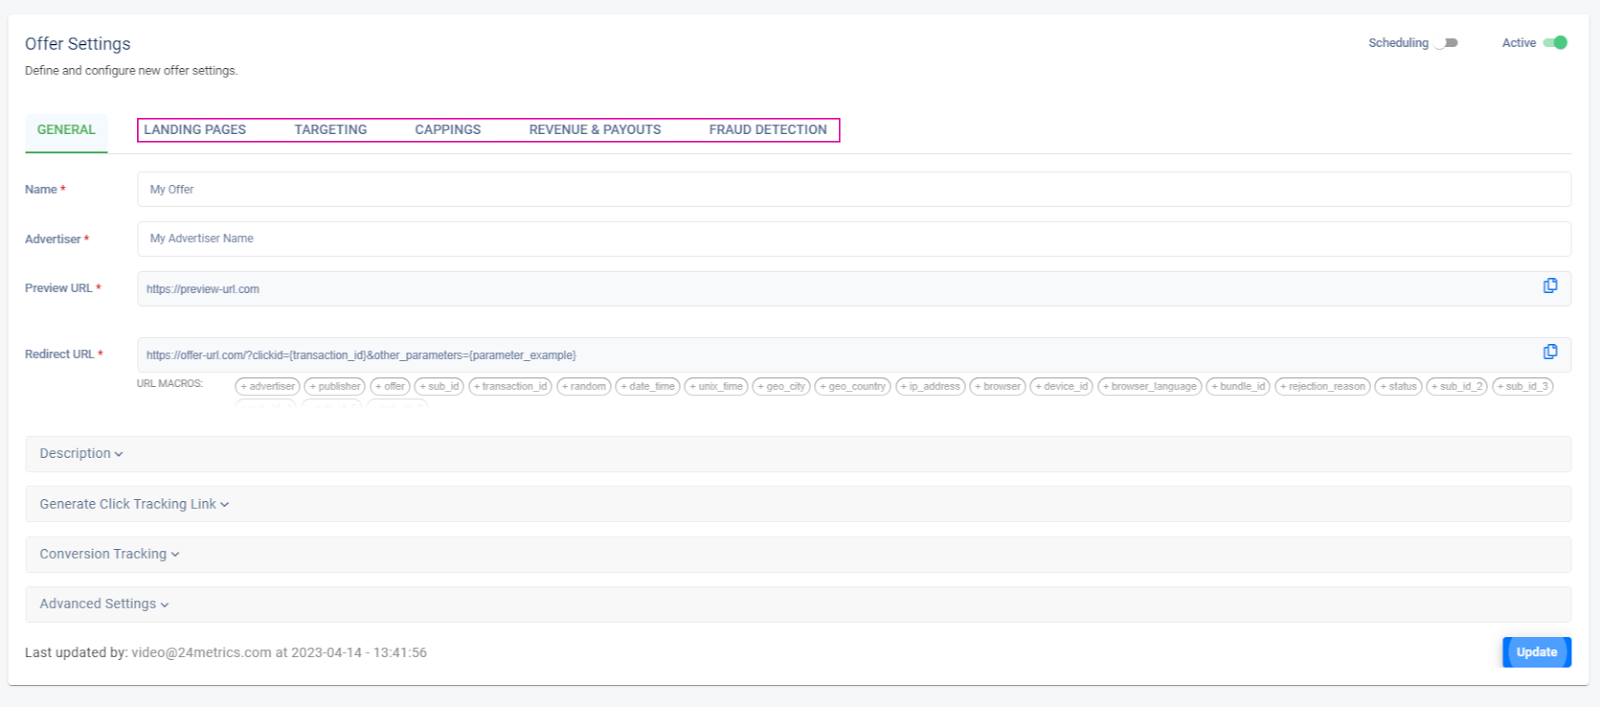Click the 'Offer Settings' heading text
The image size is (1600, 707).
(x=78, y=44)
